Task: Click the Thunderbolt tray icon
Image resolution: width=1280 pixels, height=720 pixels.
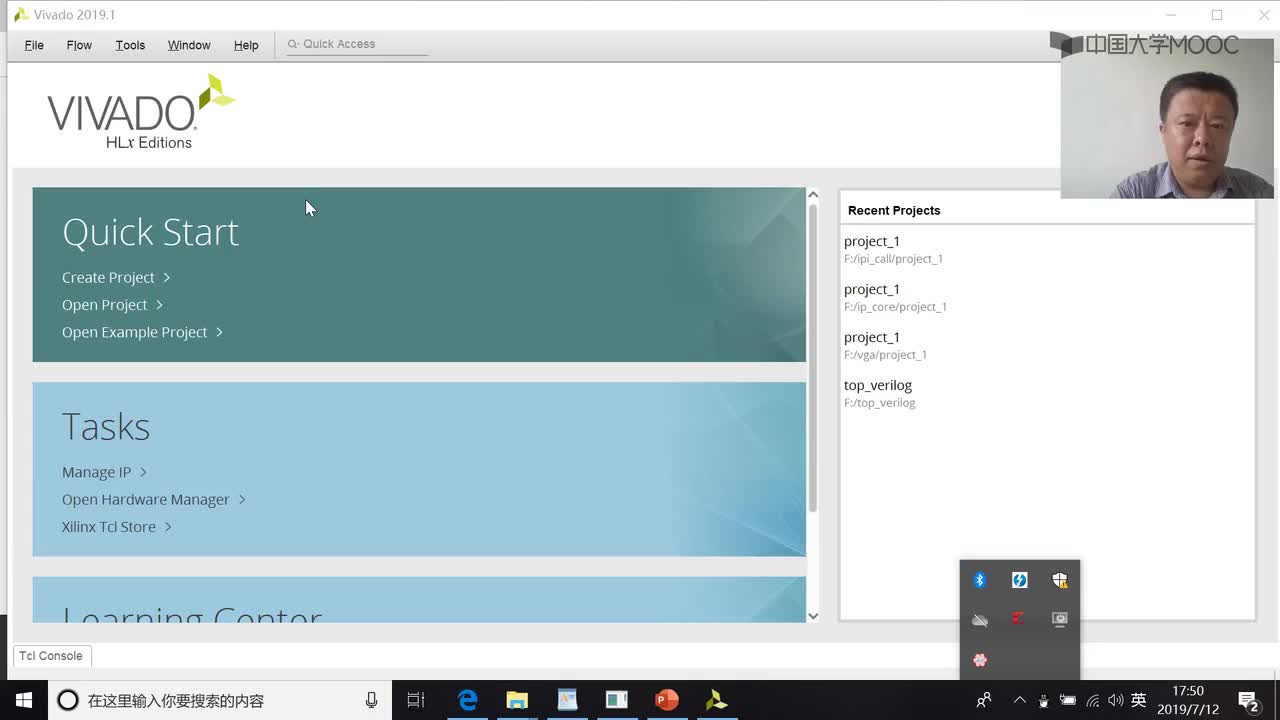Action: (x=1020, y=580)
